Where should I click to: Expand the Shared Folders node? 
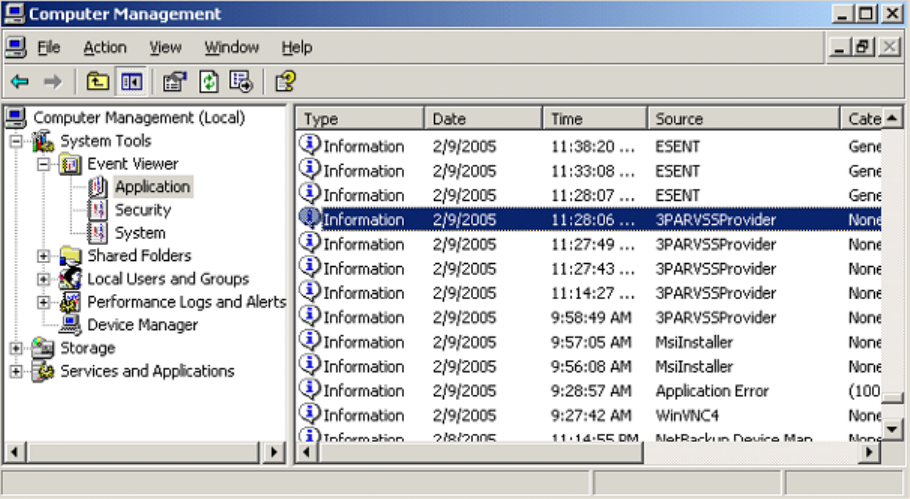[x=43, y=256]
